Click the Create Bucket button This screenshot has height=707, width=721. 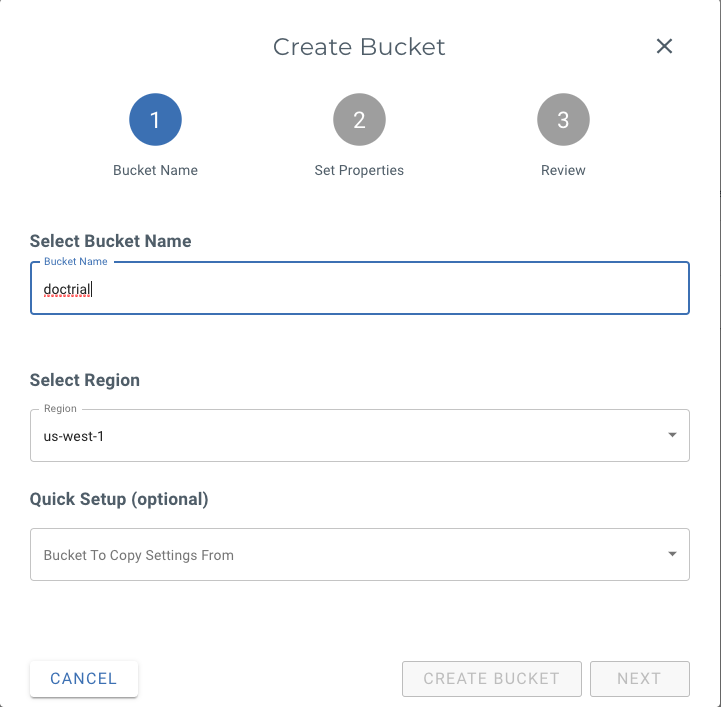tap(491, 678)
